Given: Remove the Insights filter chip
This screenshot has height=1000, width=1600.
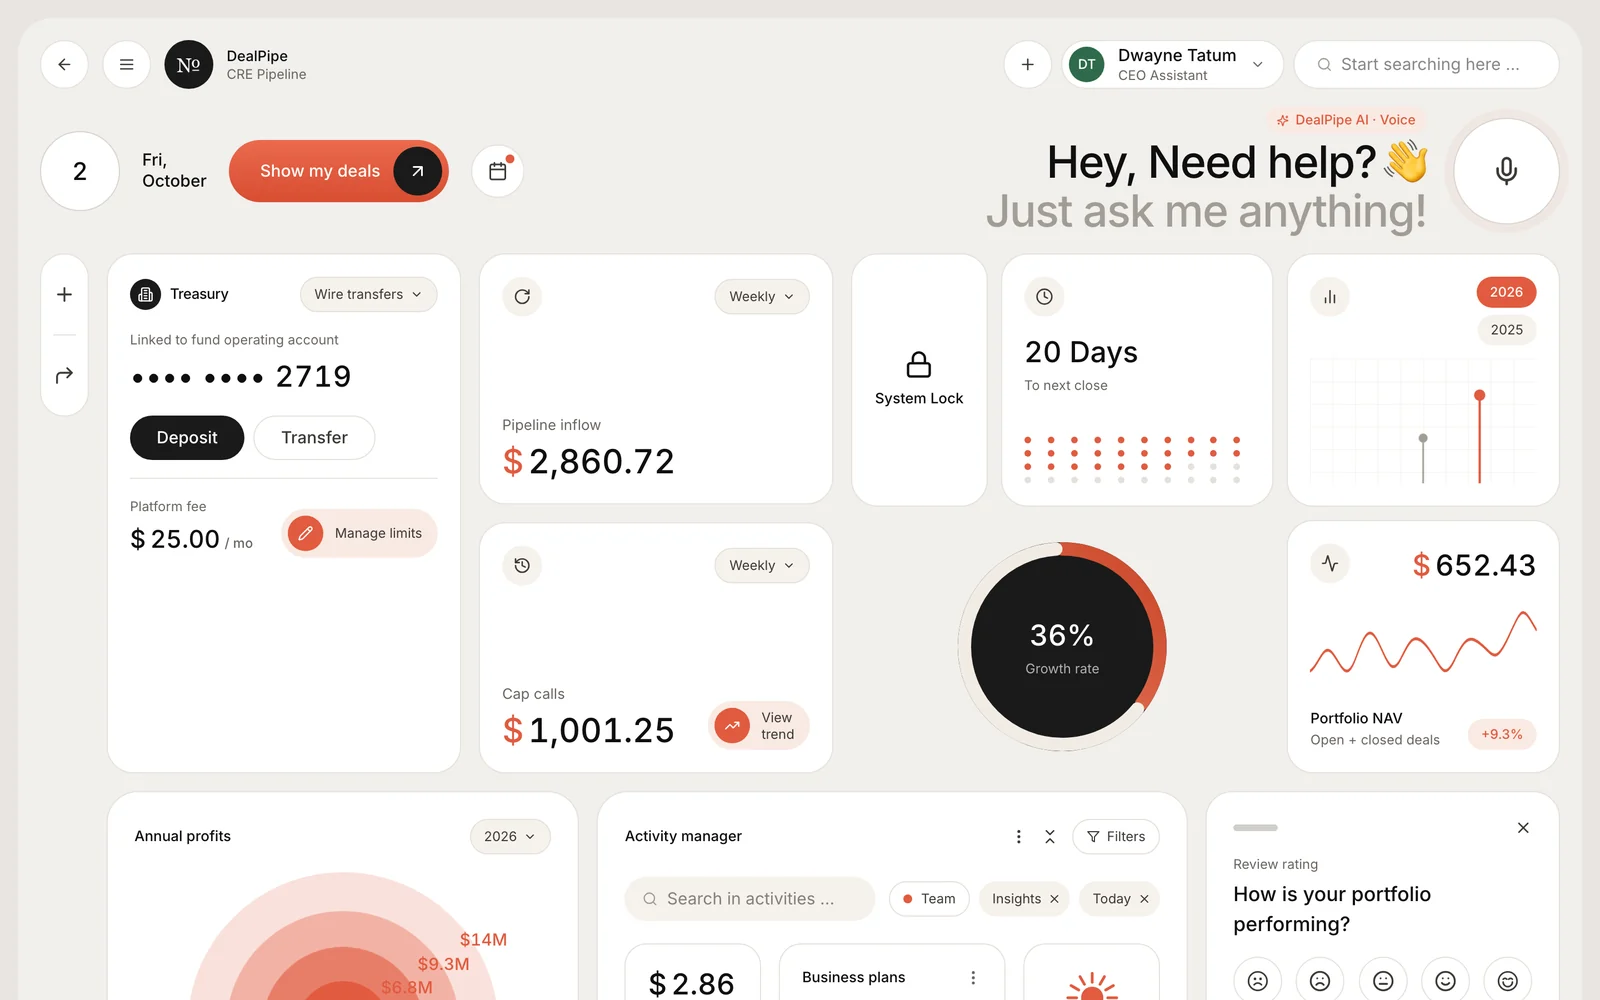Looking at the screenshot, I should pos(1054,899).
